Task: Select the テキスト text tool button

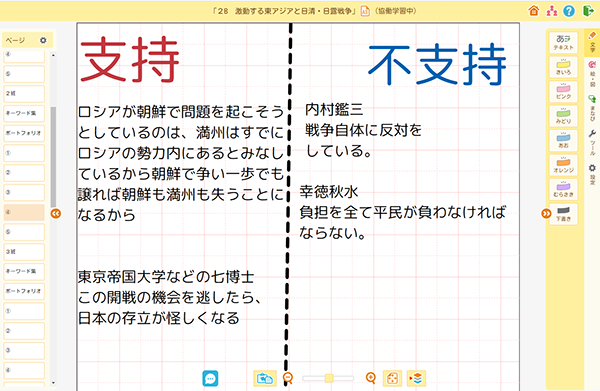Action: coord(563,43)
